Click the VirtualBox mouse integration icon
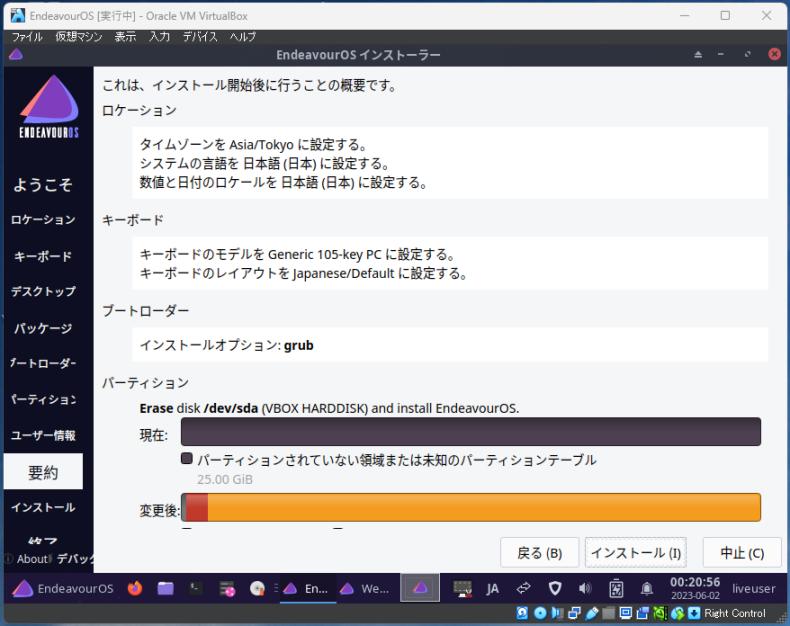Image resolution: width=790 pixels, height=626 pixels. coord(677,613)
